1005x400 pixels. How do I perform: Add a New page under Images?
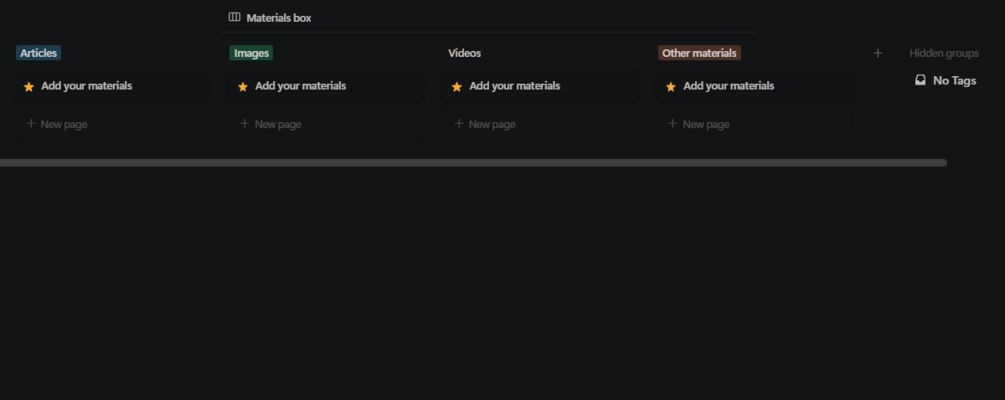click(x=277, y=124)
